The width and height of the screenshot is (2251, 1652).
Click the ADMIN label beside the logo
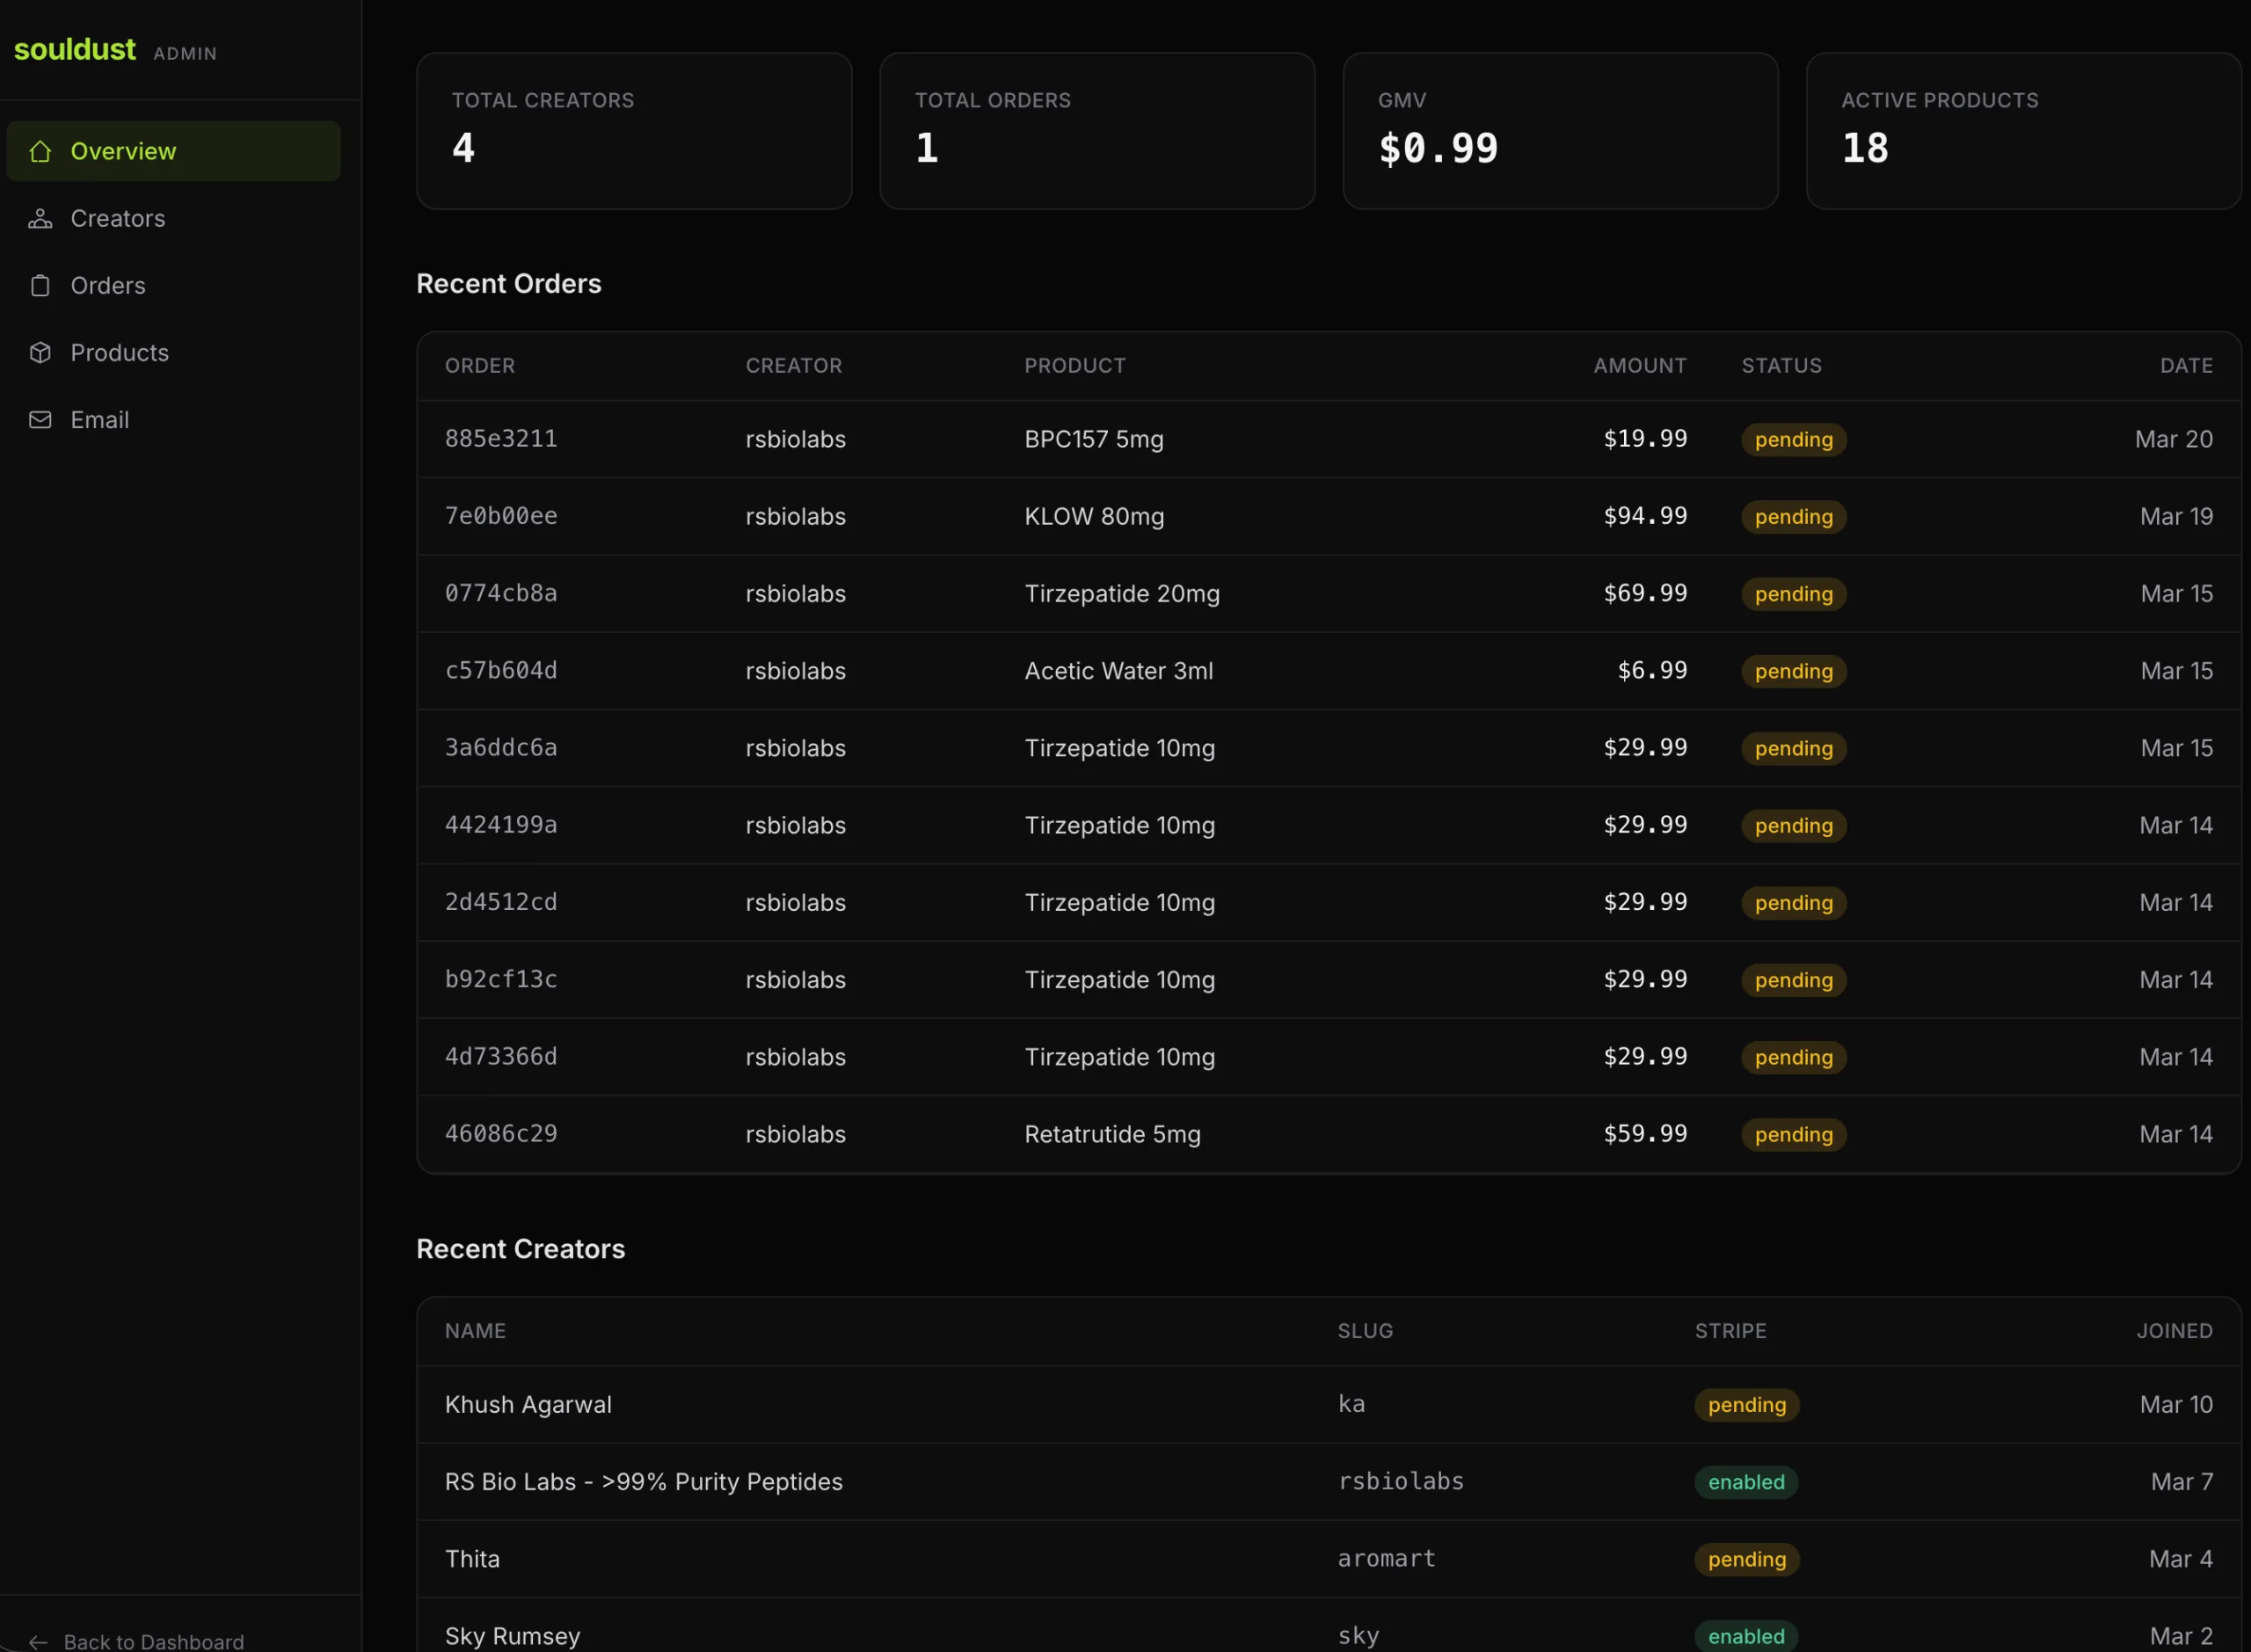pyautogui.click(x=185, y=54)
